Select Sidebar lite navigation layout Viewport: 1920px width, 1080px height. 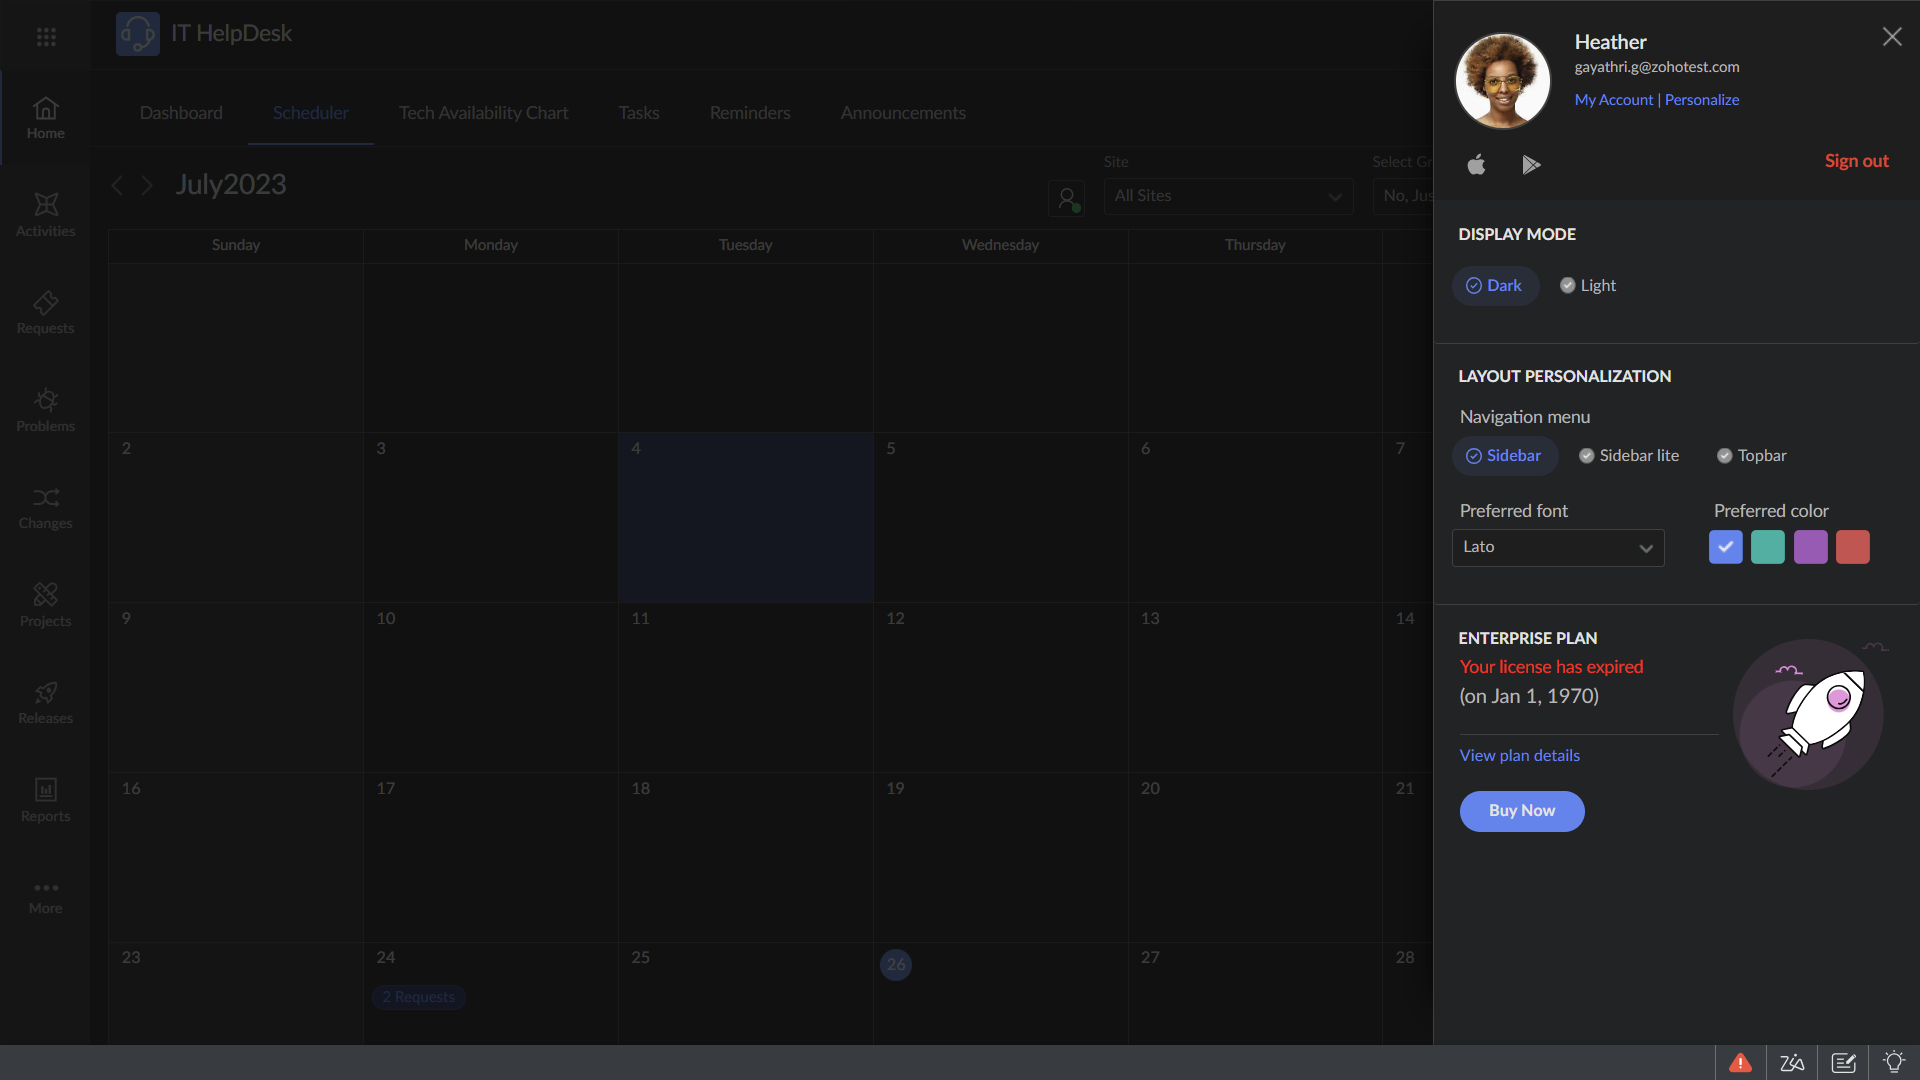click(1629, 455)
